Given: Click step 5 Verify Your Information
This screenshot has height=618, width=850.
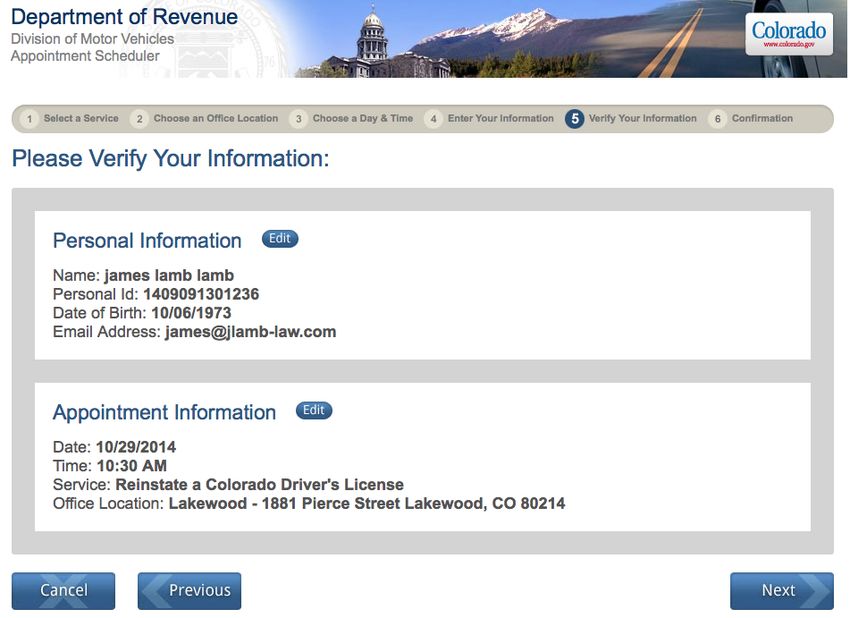Looking at the screenshot, I should 631,118.
